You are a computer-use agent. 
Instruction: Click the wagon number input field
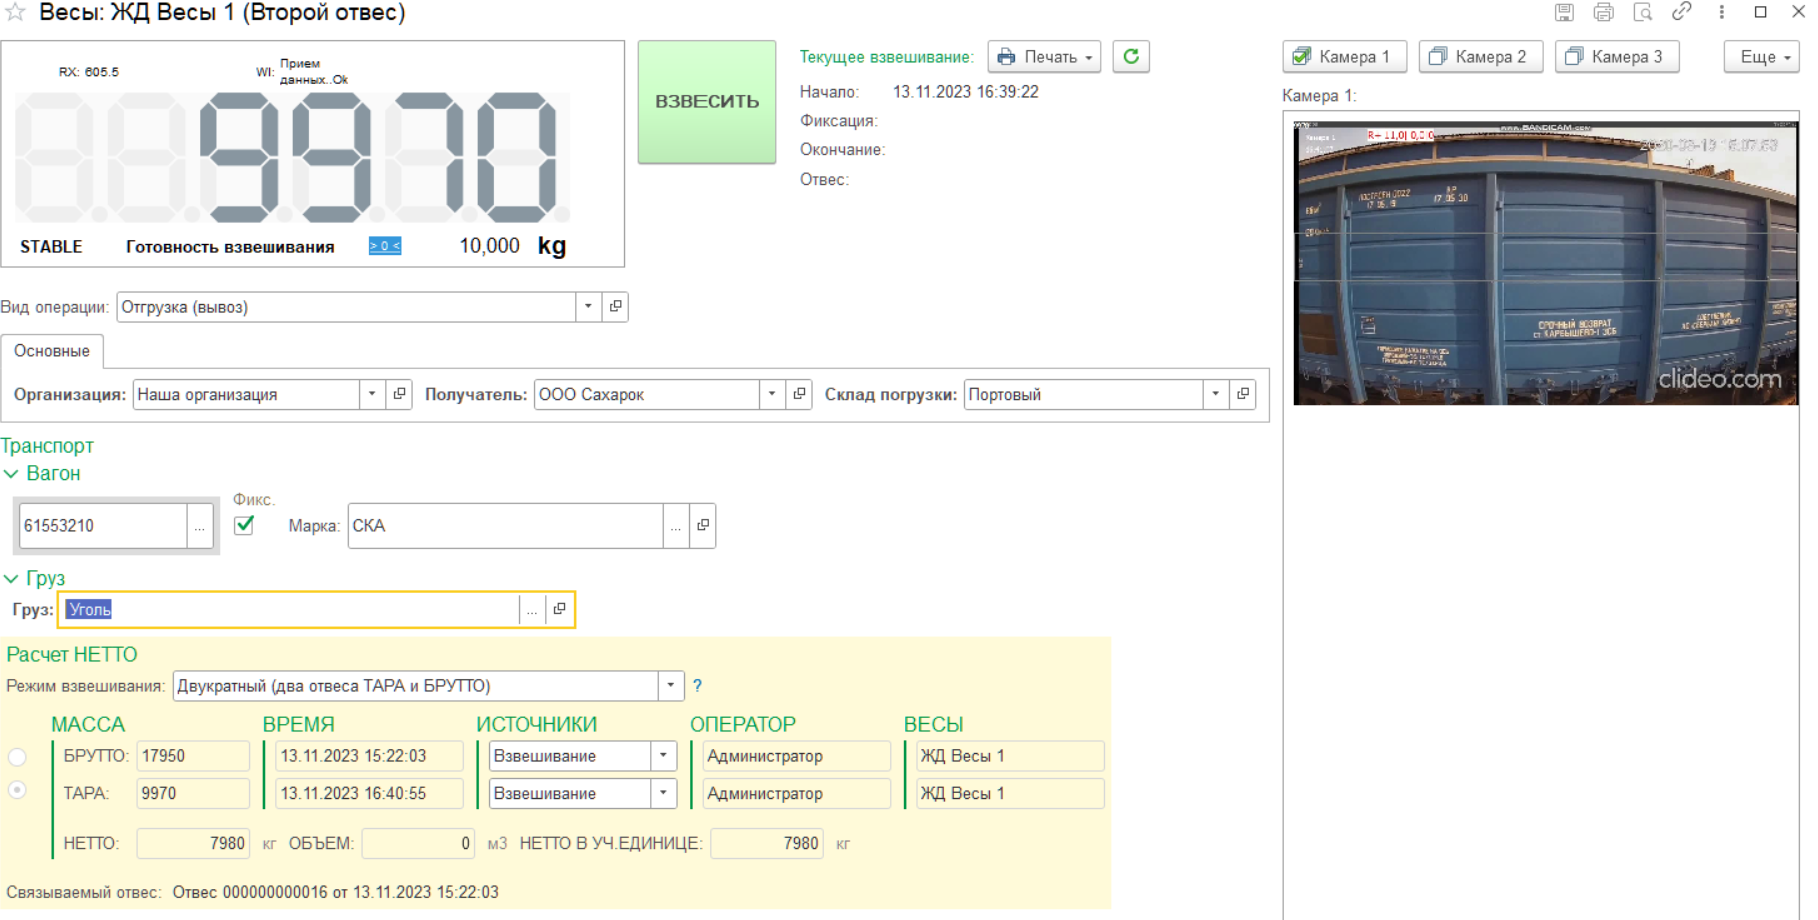point(102,526)
